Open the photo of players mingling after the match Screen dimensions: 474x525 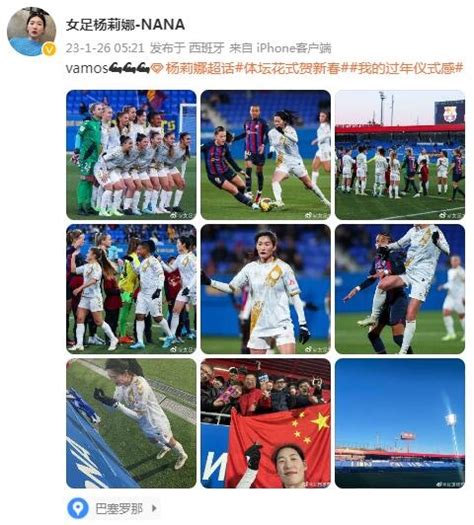131,289
